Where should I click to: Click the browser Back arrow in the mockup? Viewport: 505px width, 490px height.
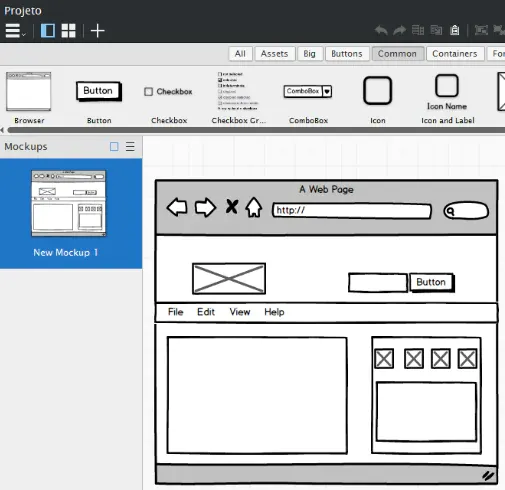tap(177, 207)
